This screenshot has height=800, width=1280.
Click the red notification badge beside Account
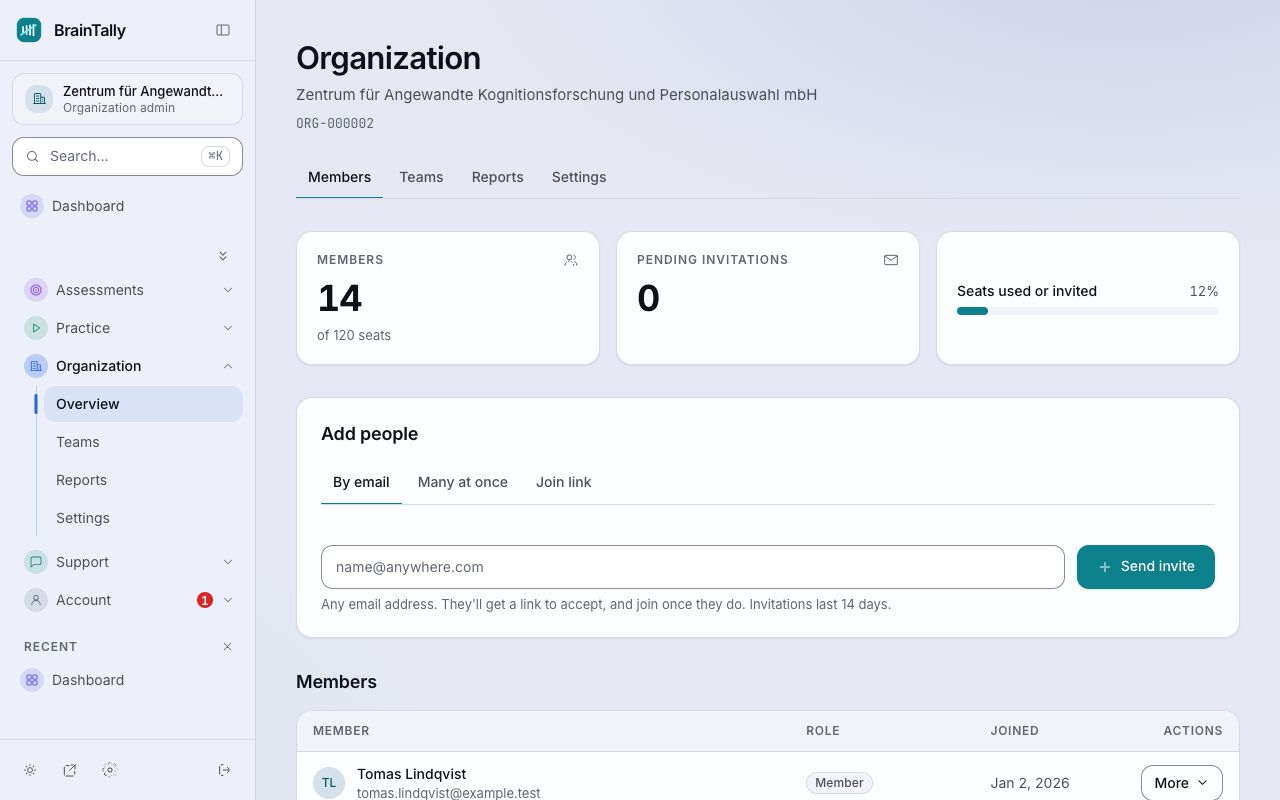coord(205,600)
